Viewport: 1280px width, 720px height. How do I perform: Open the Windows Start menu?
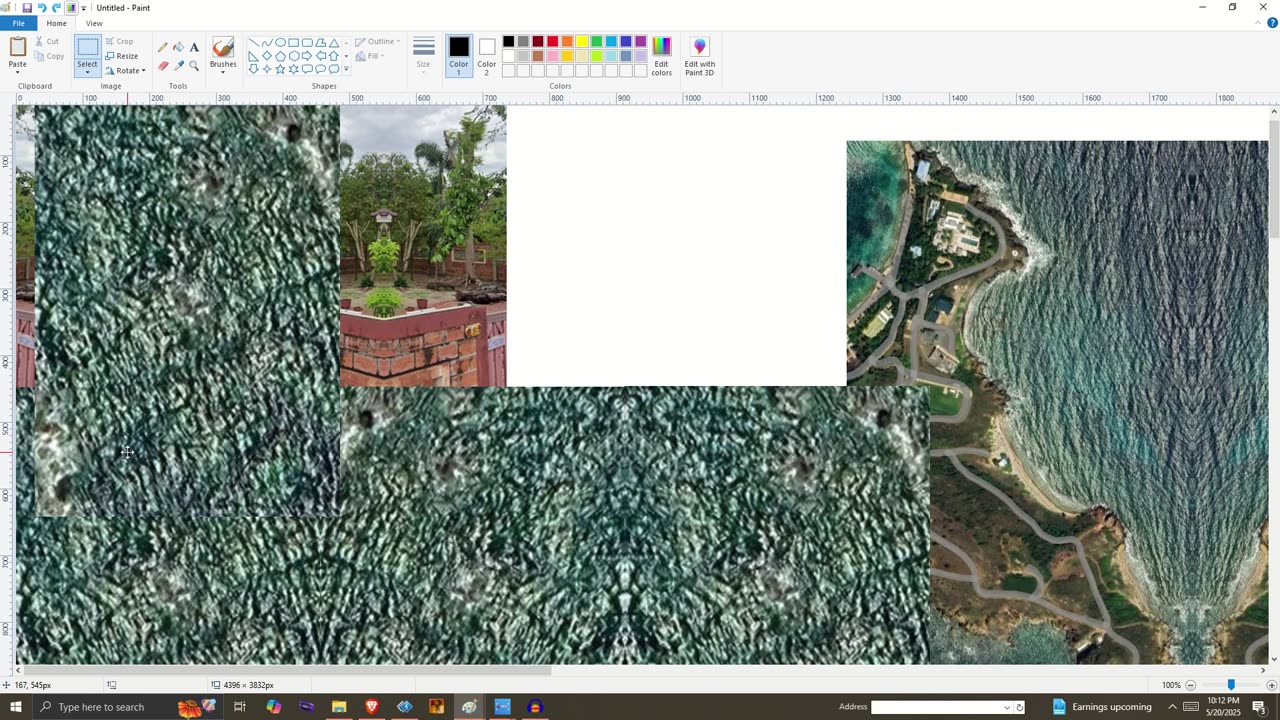[x=15, y=707]
